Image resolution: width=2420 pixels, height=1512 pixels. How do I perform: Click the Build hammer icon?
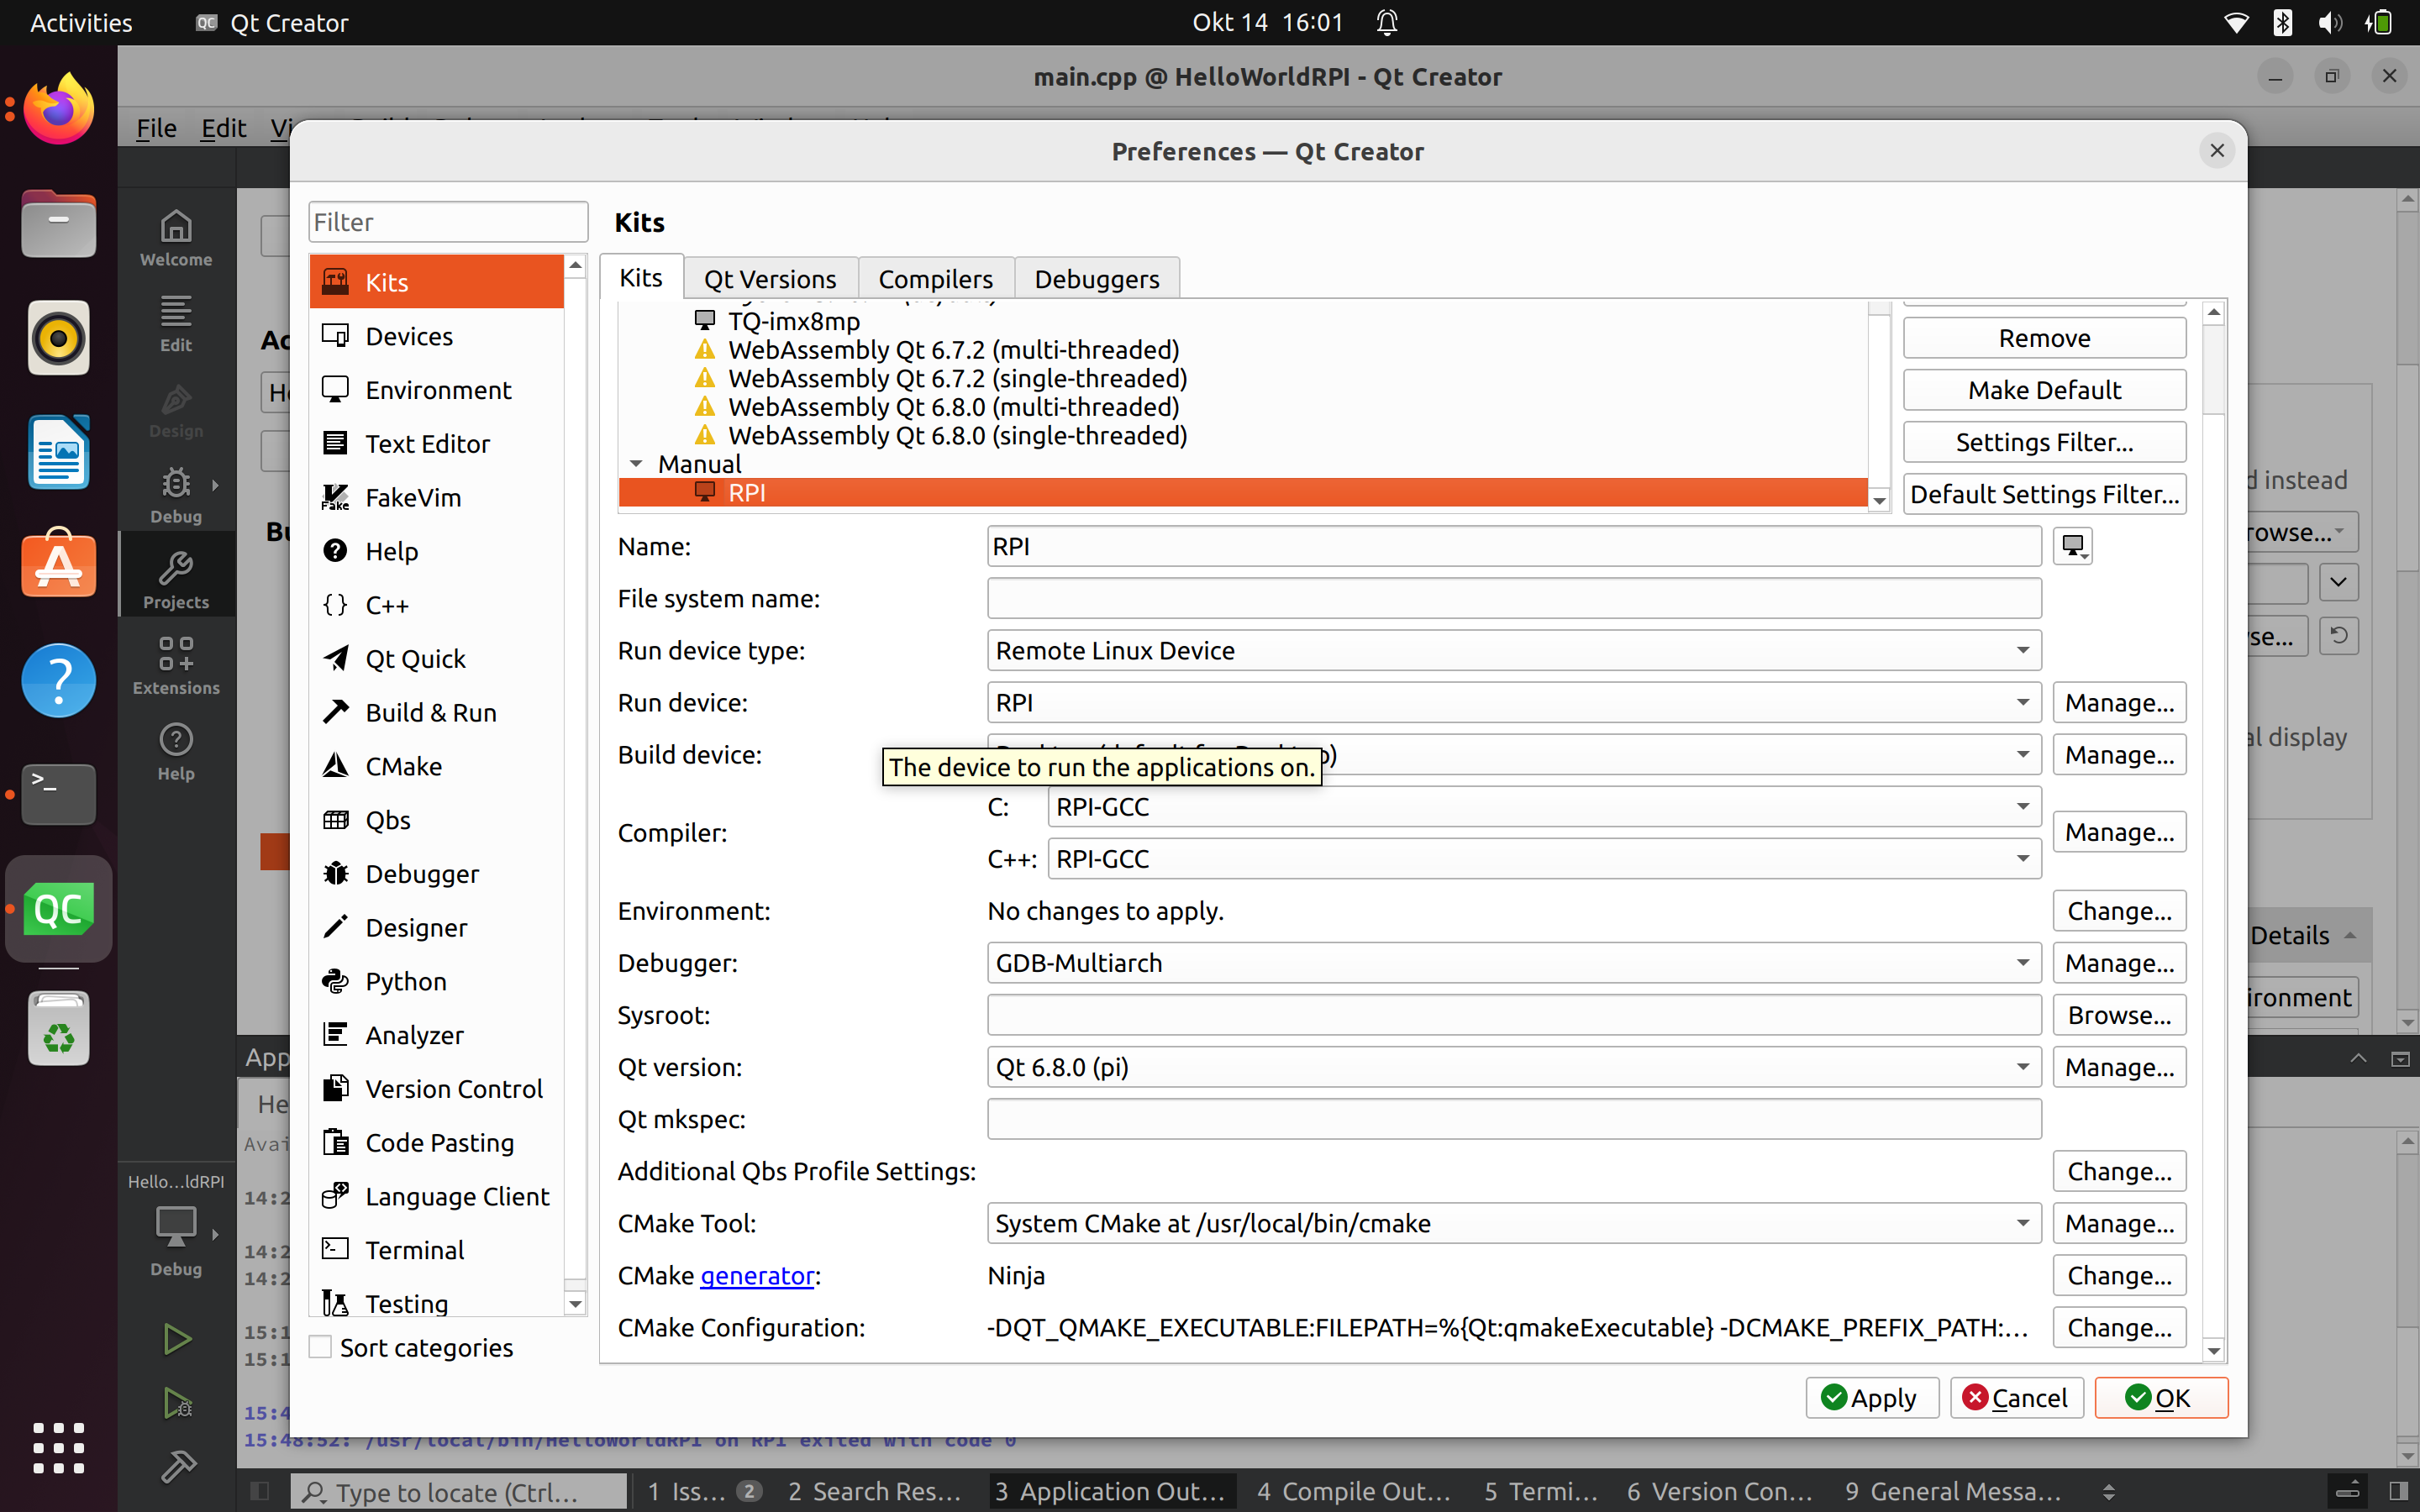point(177,1466)
